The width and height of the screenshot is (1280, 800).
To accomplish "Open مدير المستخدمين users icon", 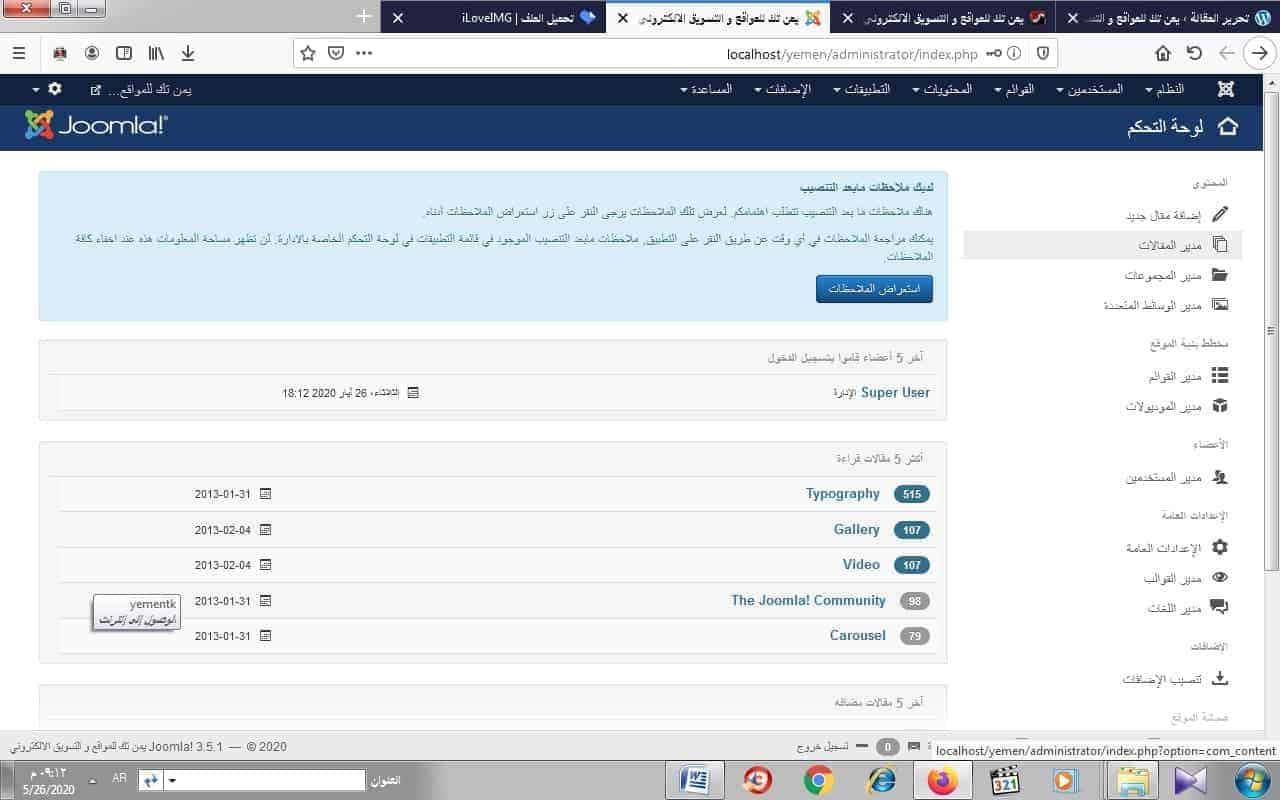I will point(1220,477).
